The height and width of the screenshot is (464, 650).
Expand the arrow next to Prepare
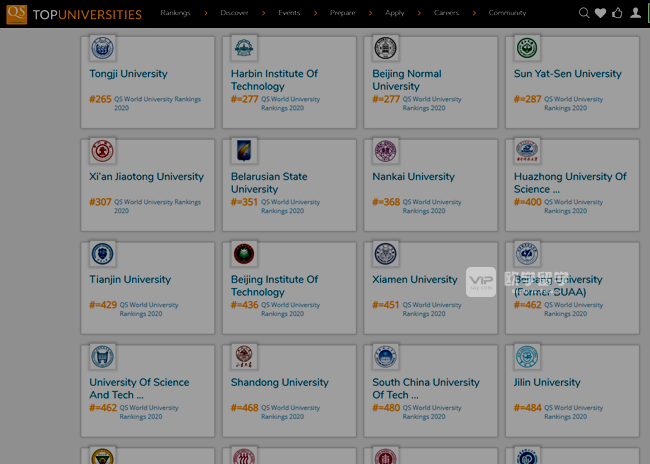371,13
